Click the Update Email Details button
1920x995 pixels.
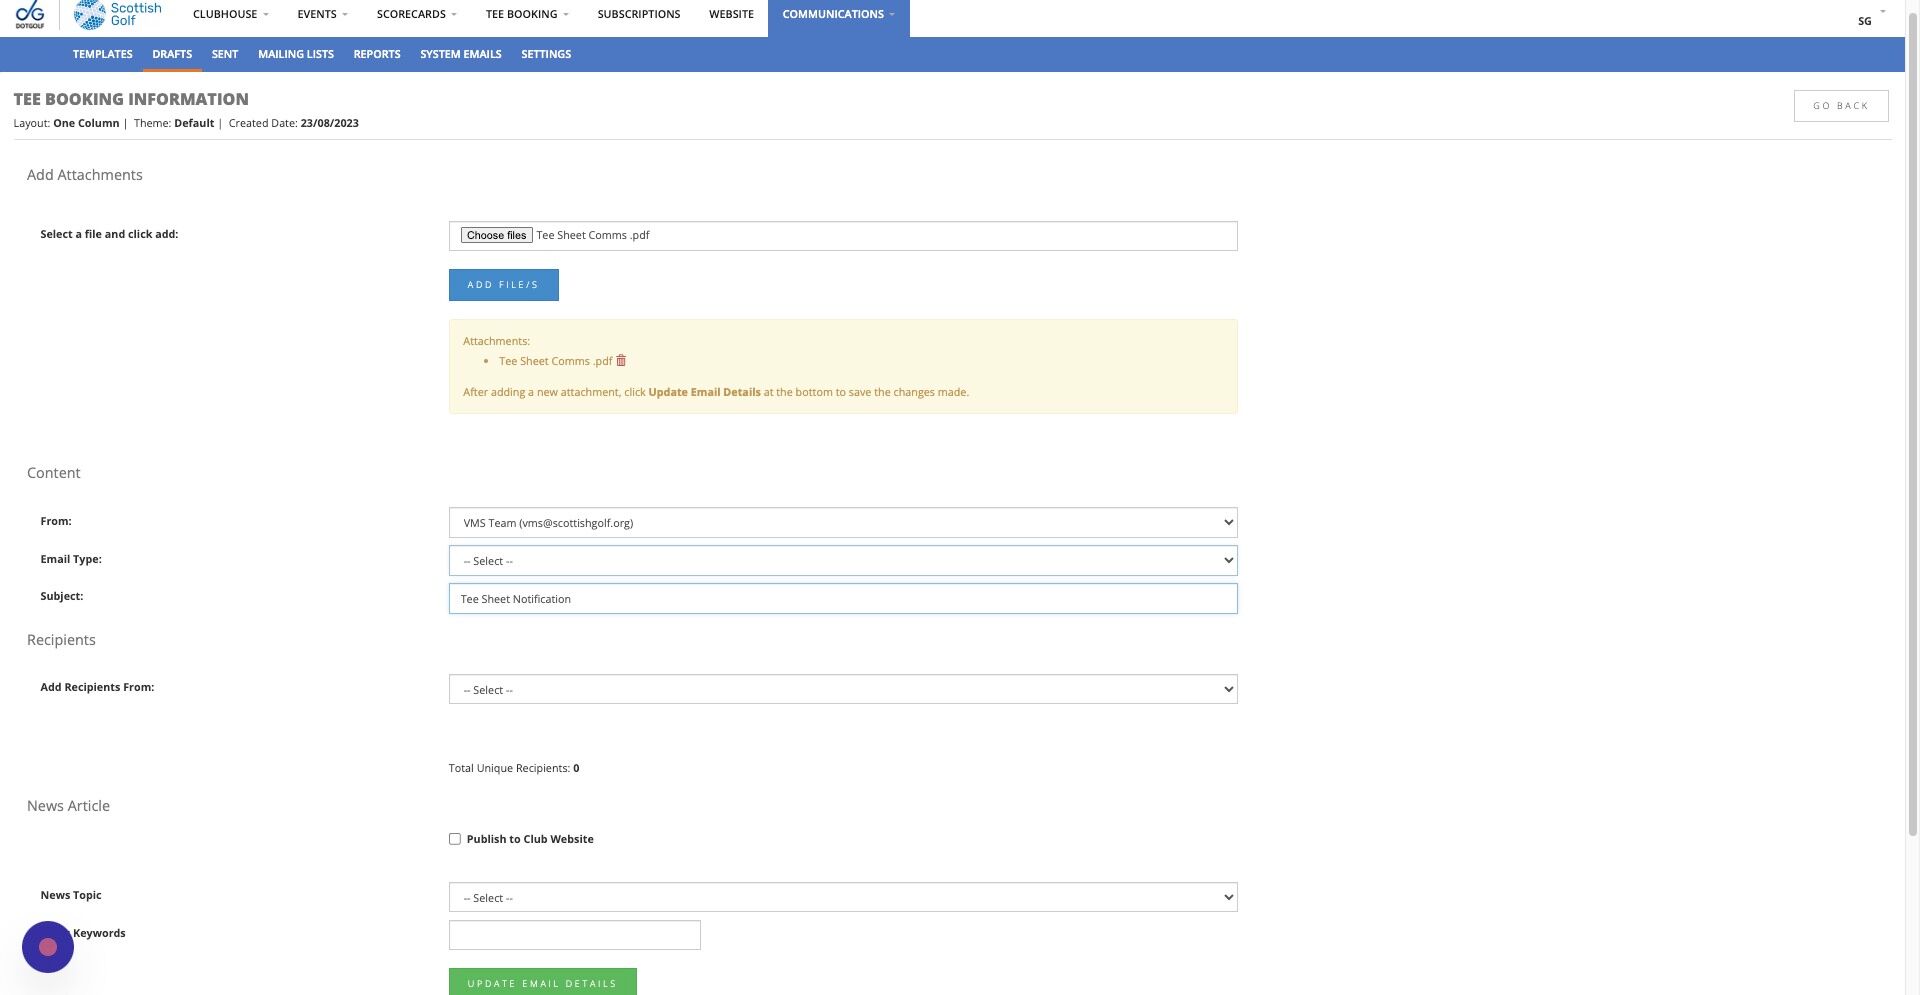click(542, 982)
